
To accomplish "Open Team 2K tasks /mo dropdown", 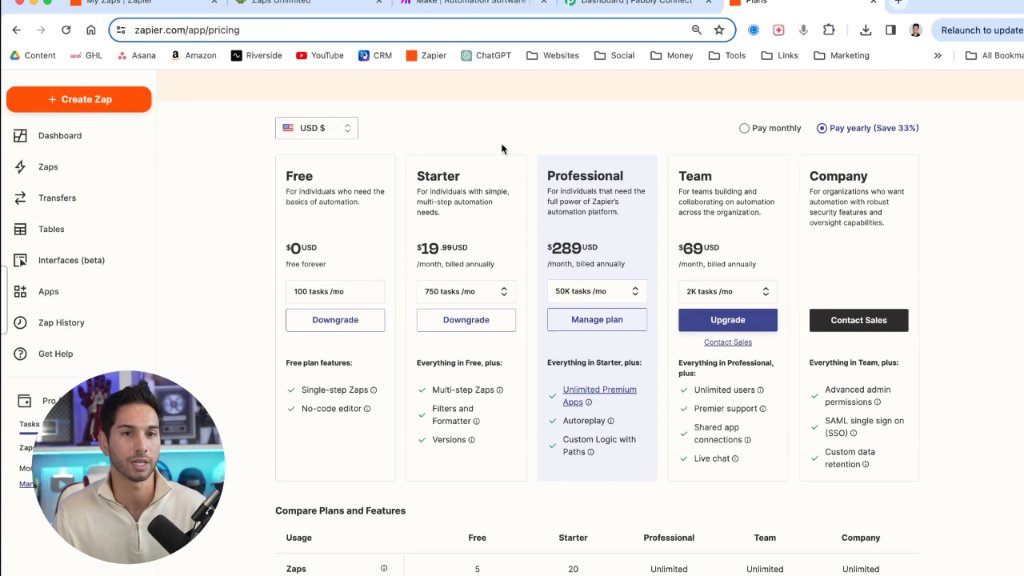I will pyautogui.click(x=728, y=291).
